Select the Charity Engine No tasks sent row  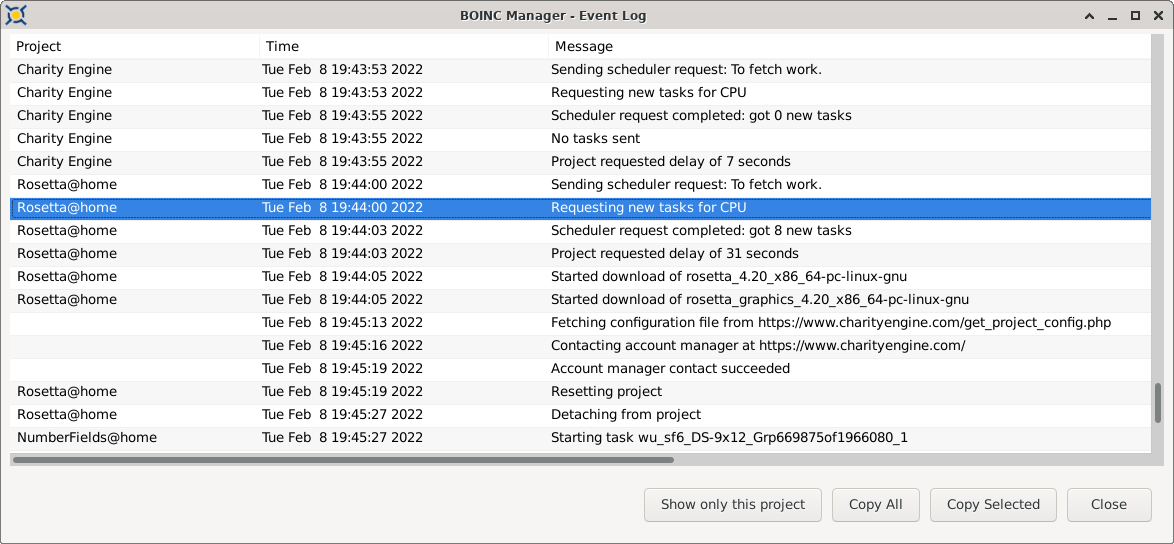(x=580, y=138)
